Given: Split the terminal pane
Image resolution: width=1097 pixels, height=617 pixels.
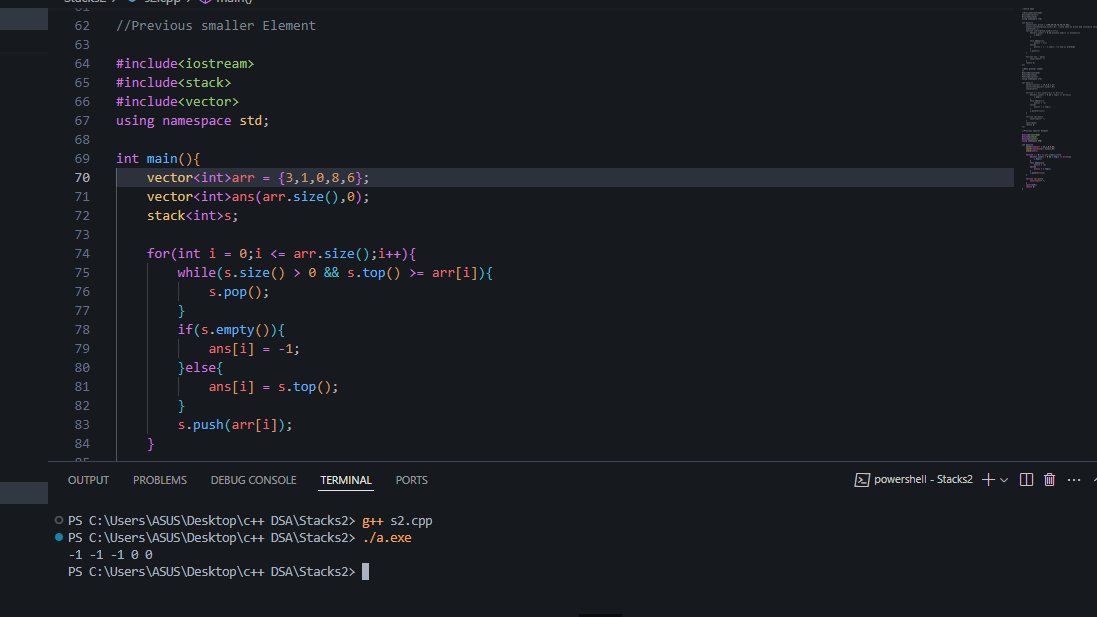Looking at the screenshot, I should tap(1026, 479).
